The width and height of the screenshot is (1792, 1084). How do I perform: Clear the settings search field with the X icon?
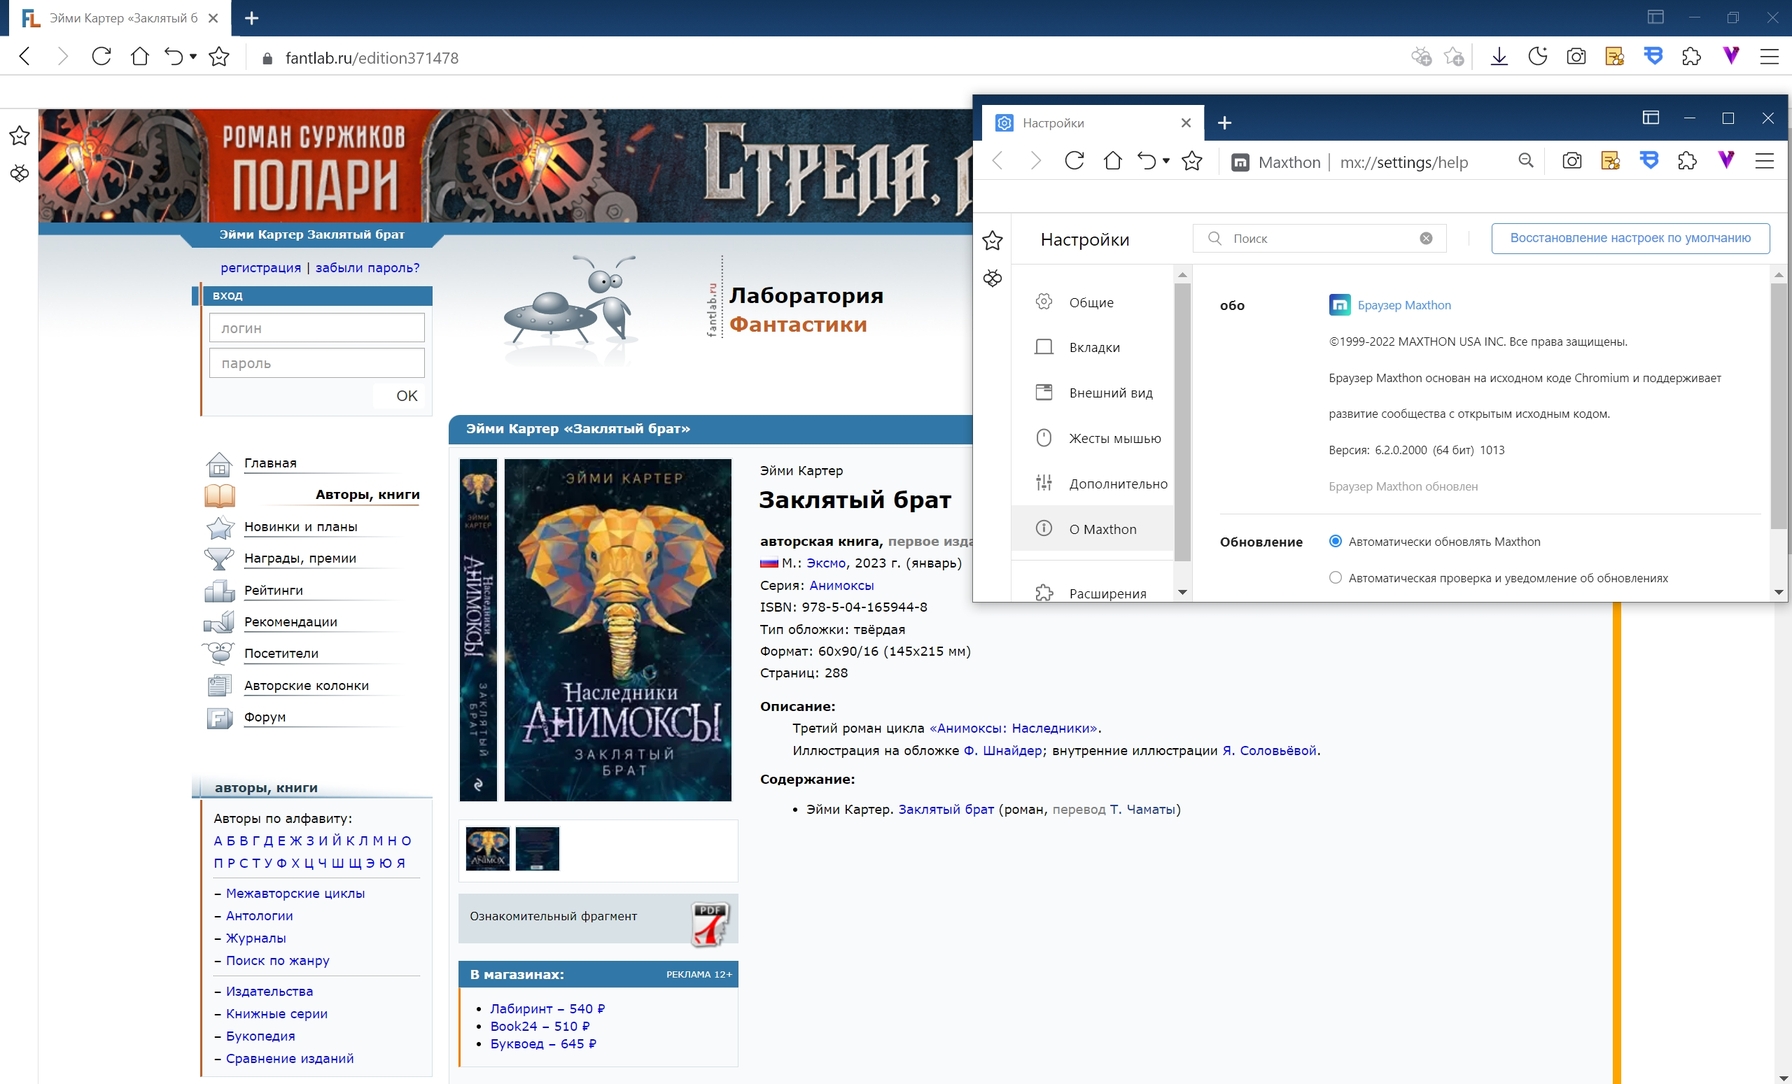pos(1426,238)
